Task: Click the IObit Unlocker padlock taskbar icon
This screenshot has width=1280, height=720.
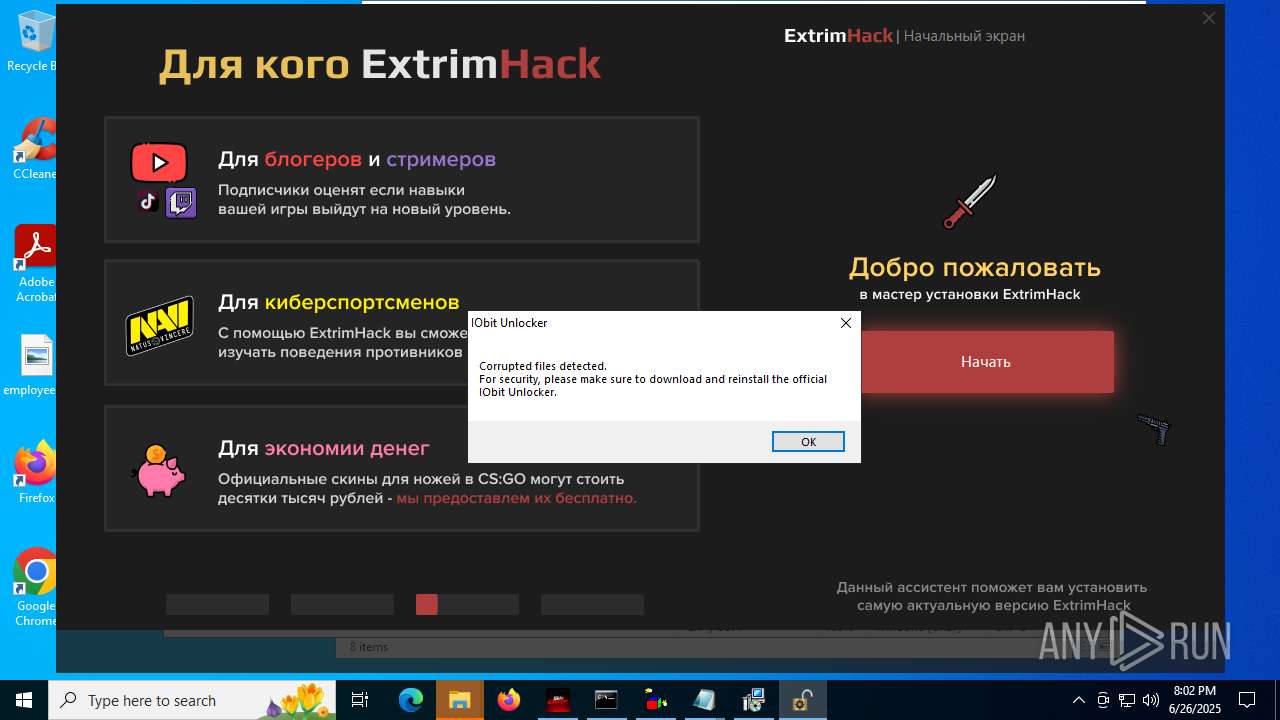Action: (802, 700)
